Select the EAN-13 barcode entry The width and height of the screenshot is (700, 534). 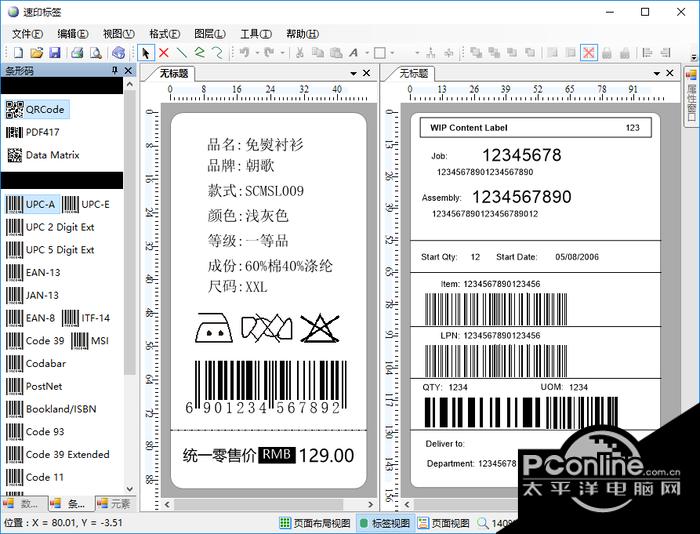(34, 272)
